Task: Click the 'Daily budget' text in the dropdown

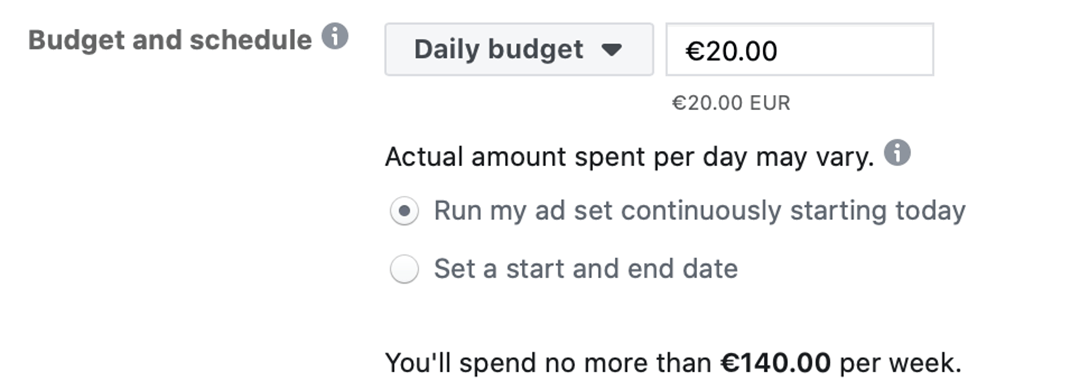Action: click(498, 49)
